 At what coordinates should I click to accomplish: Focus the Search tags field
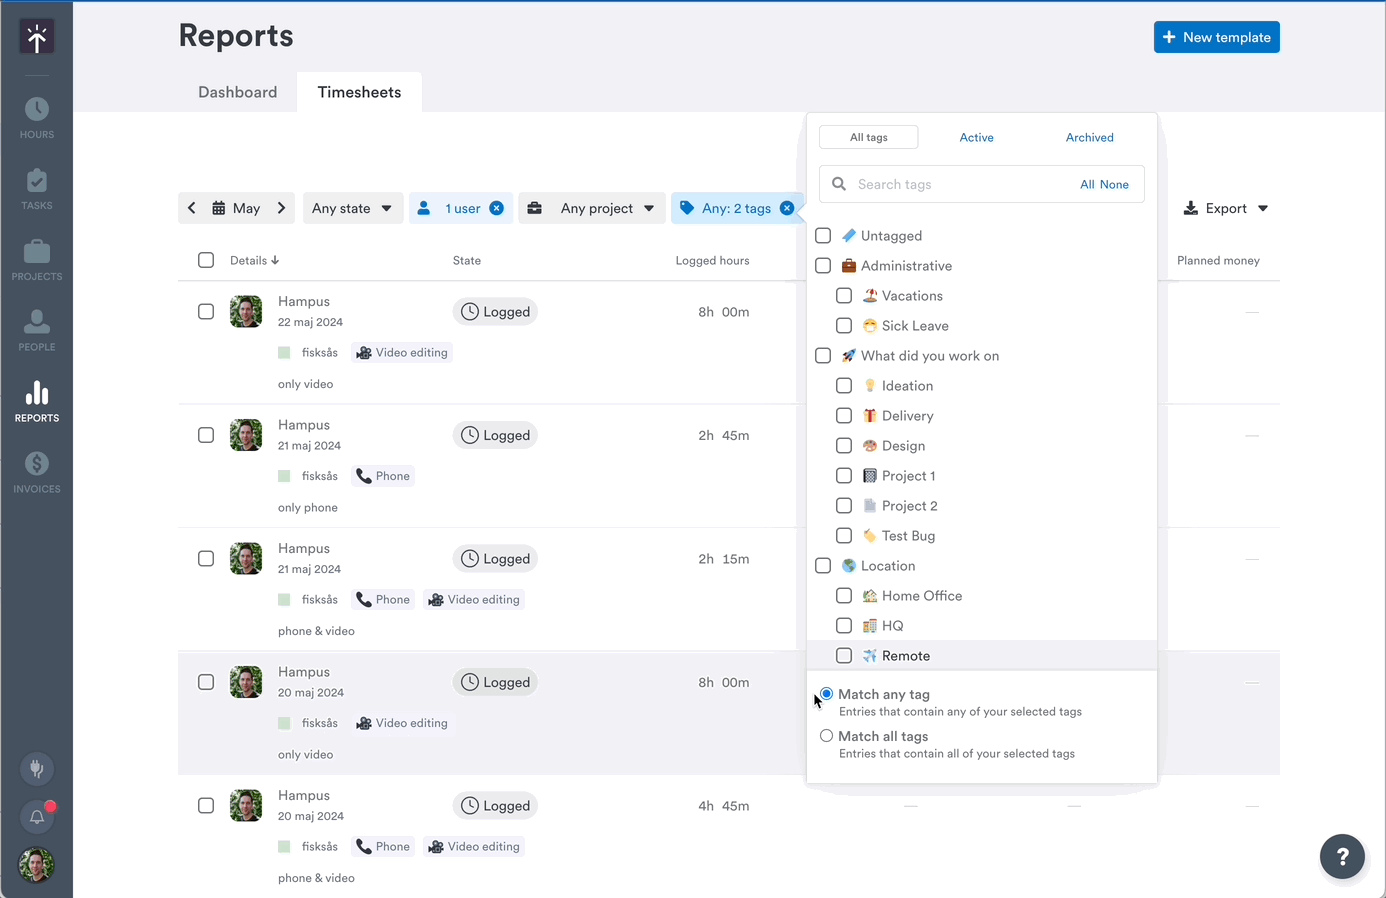(950, 185)
